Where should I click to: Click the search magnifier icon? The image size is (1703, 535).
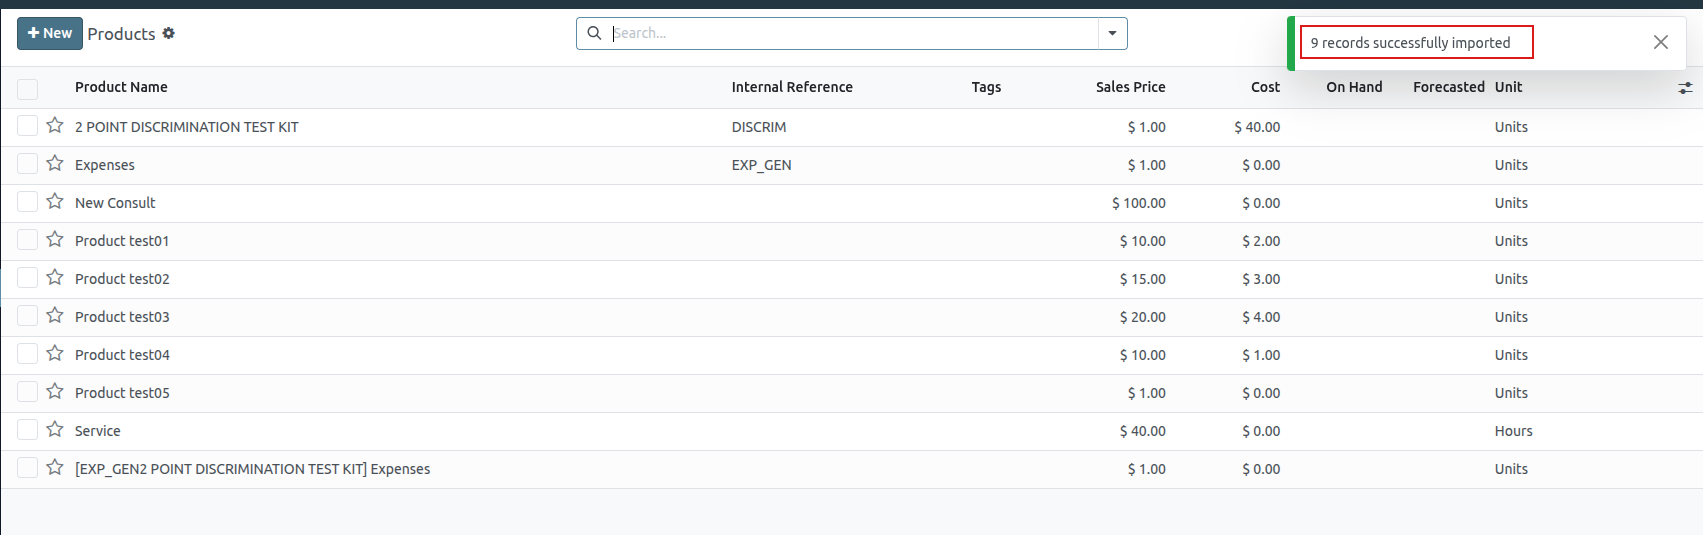[594, 33]
